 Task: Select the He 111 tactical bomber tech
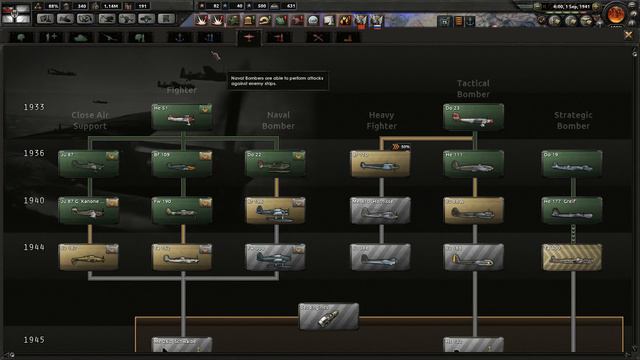point(473,164)
